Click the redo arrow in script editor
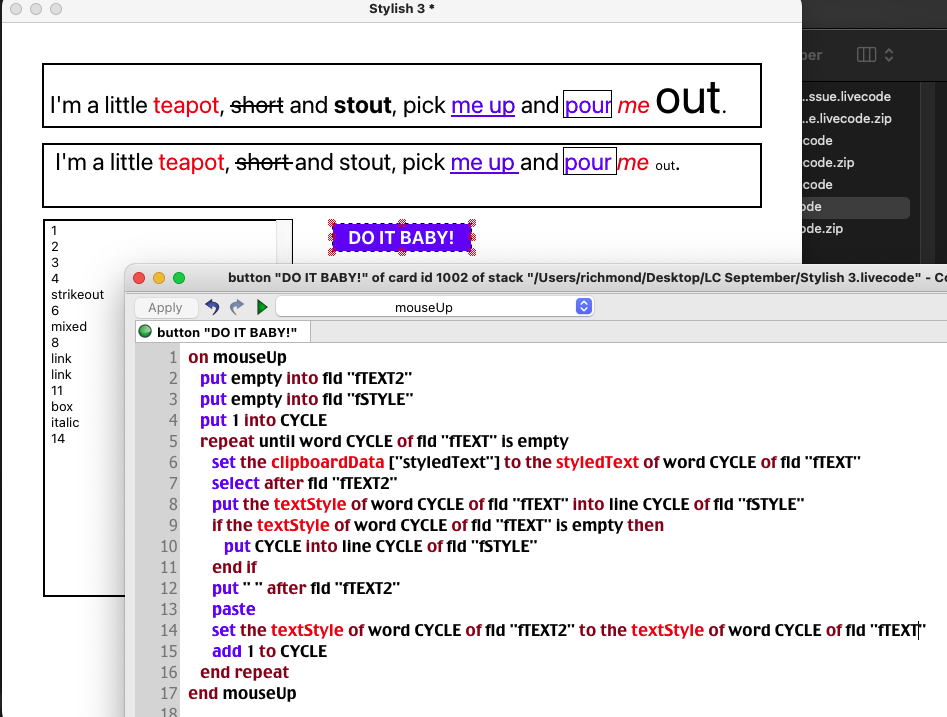This screenshot has height=717, width=947. (236, 307)
